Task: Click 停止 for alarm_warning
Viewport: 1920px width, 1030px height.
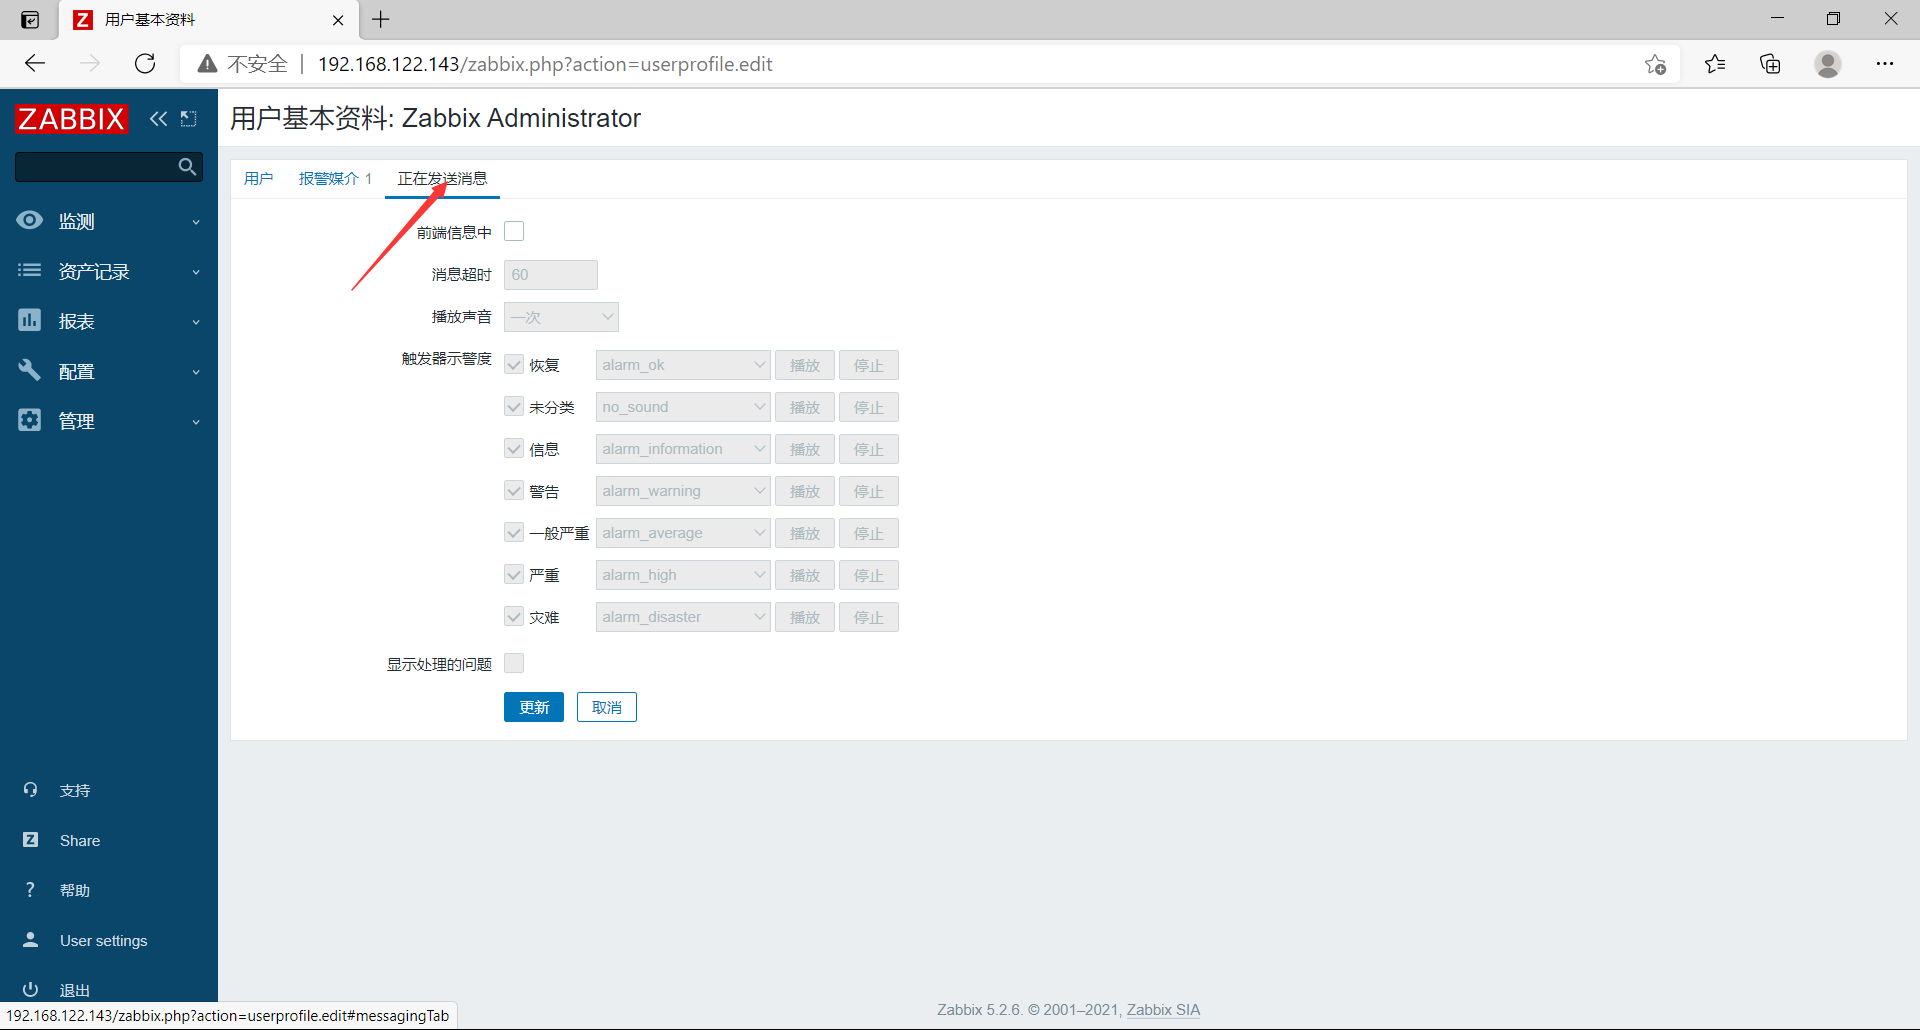Action: click(869, 491)
